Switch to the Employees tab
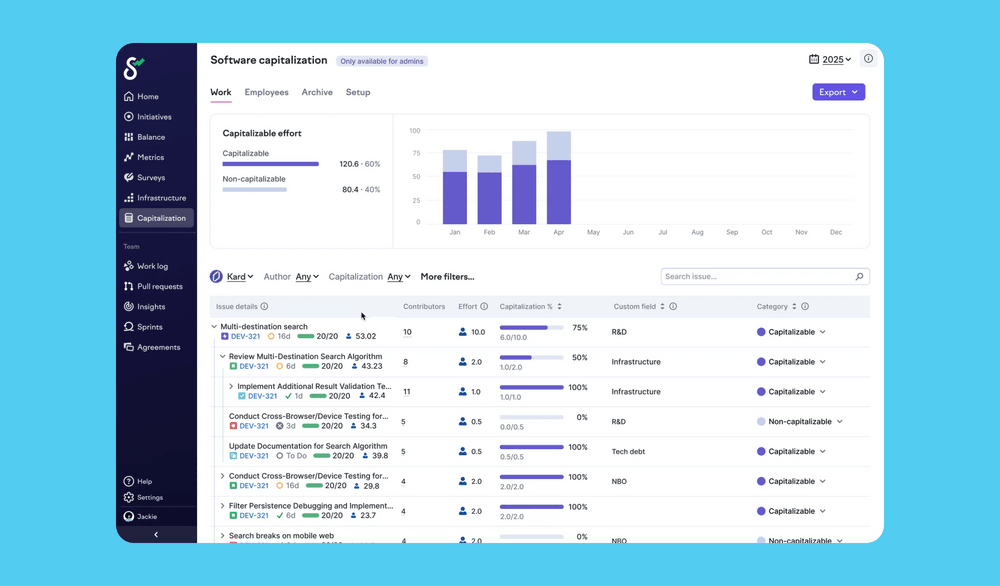 point(266,92)
